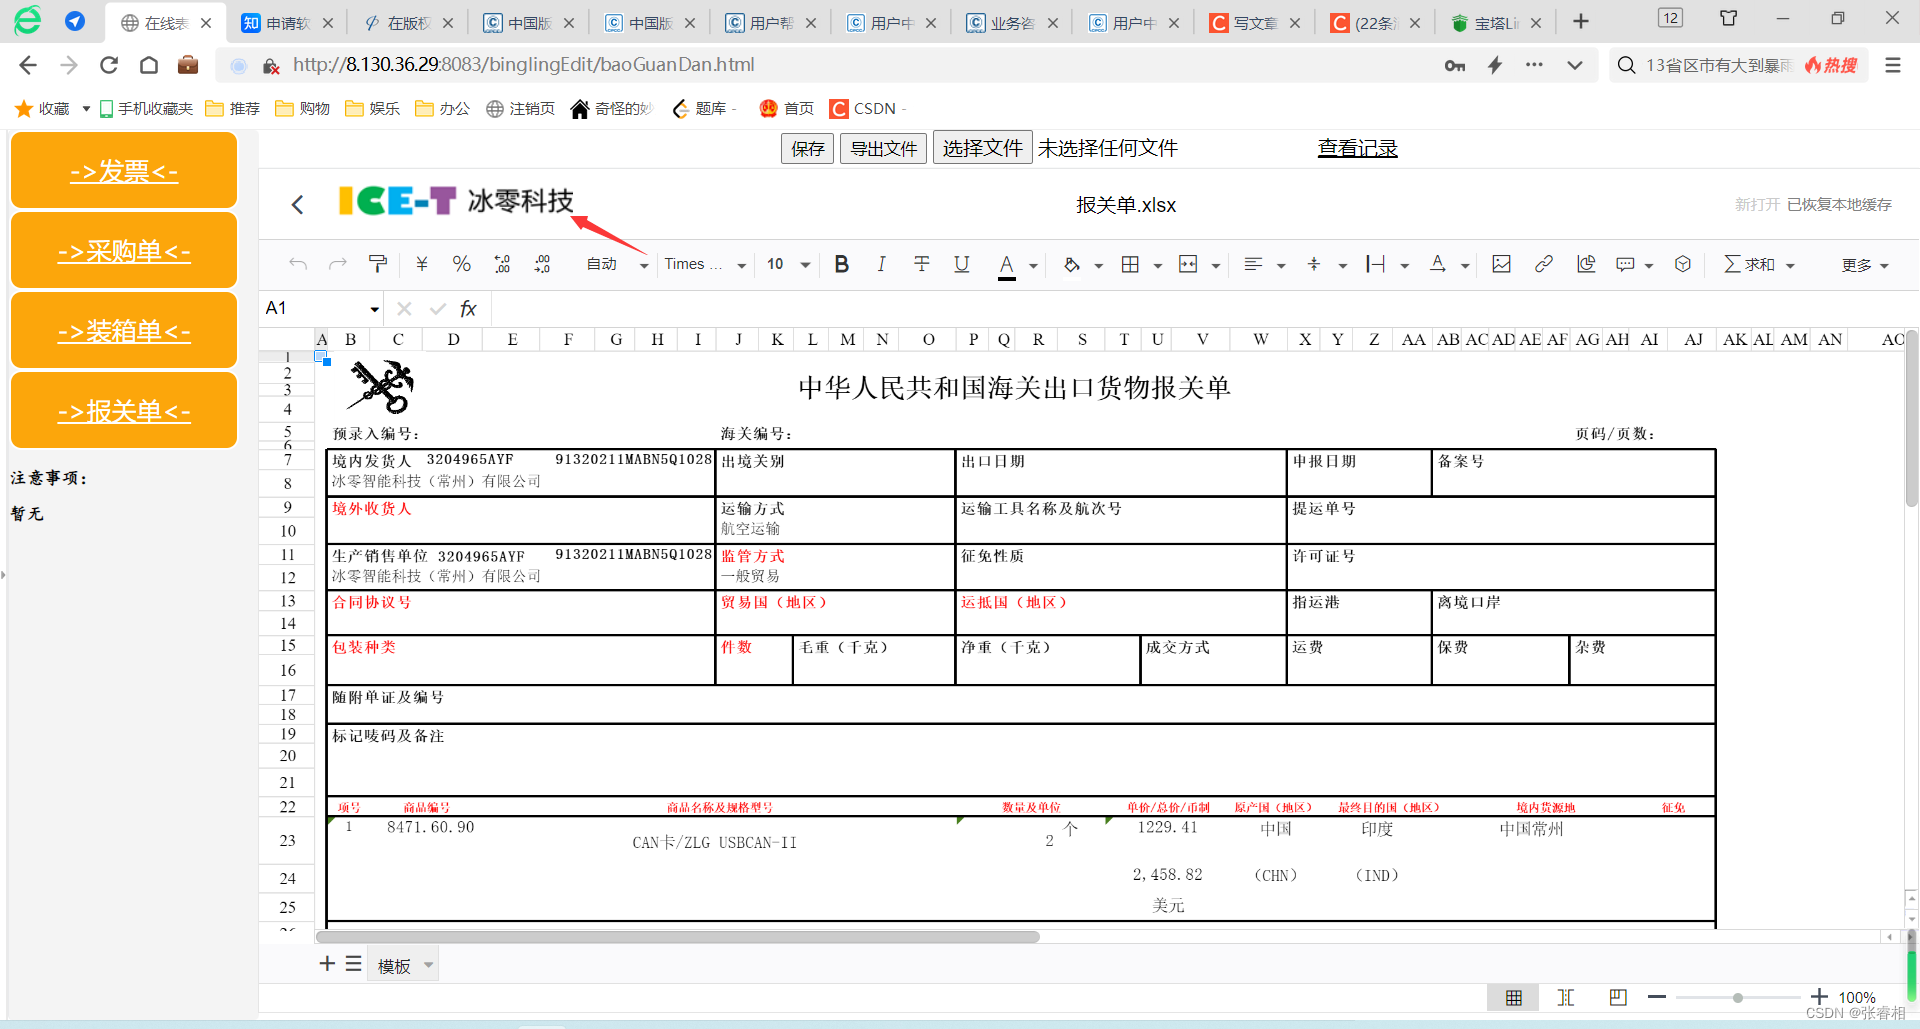The image size is (1920, 1029).
Task: Click the Insert Image icon
Action: click(x=1501, y=264)
